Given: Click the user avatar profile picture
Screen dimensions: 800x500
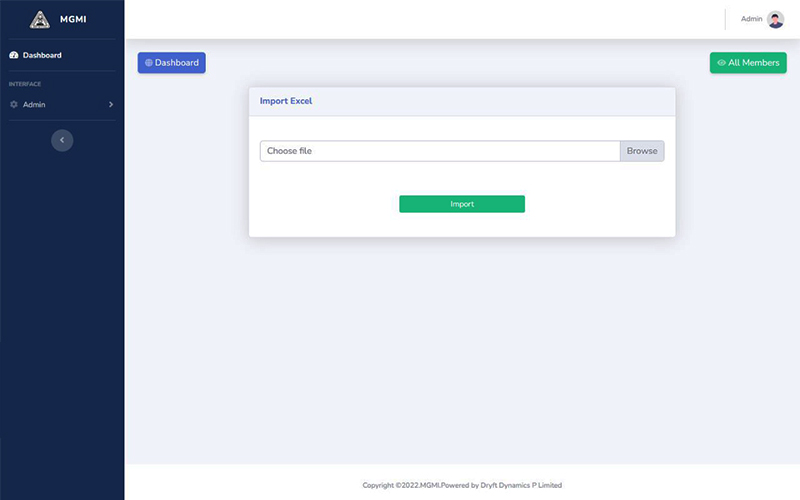Looking at the screenshot, I should [x=776, y=19].
